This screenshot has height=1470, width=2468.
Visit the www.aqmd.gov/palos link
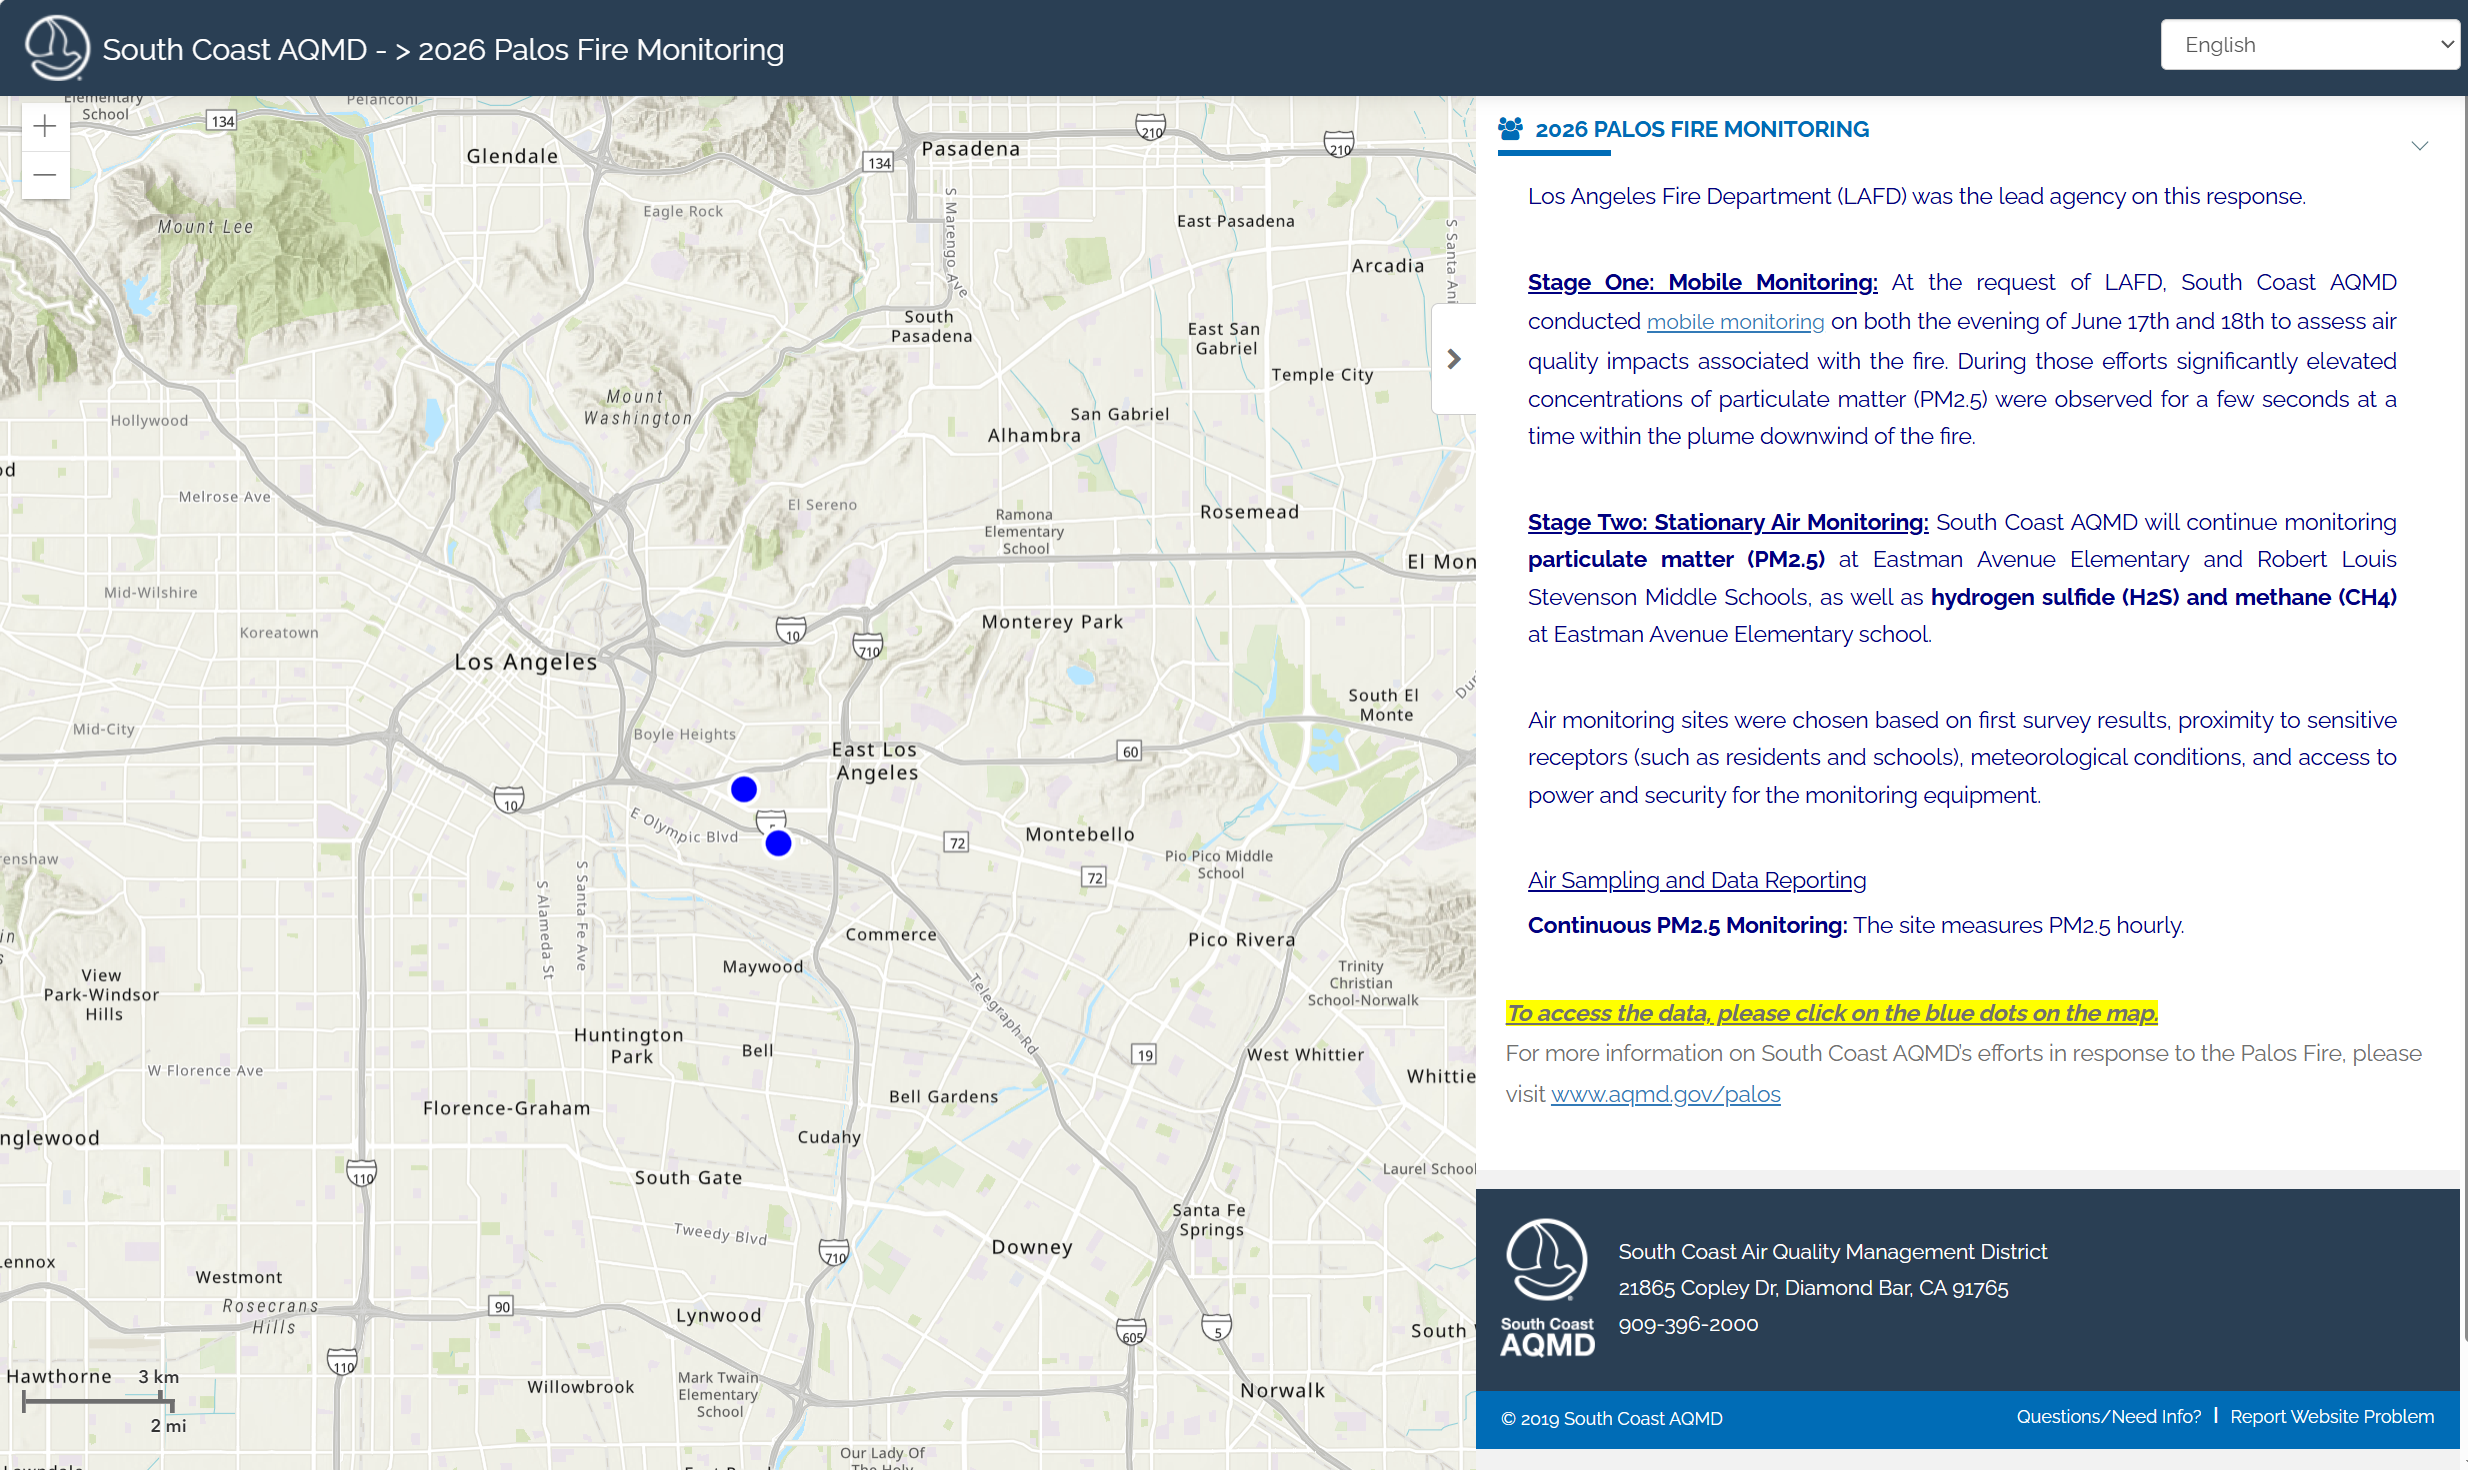[1665, 1094]
